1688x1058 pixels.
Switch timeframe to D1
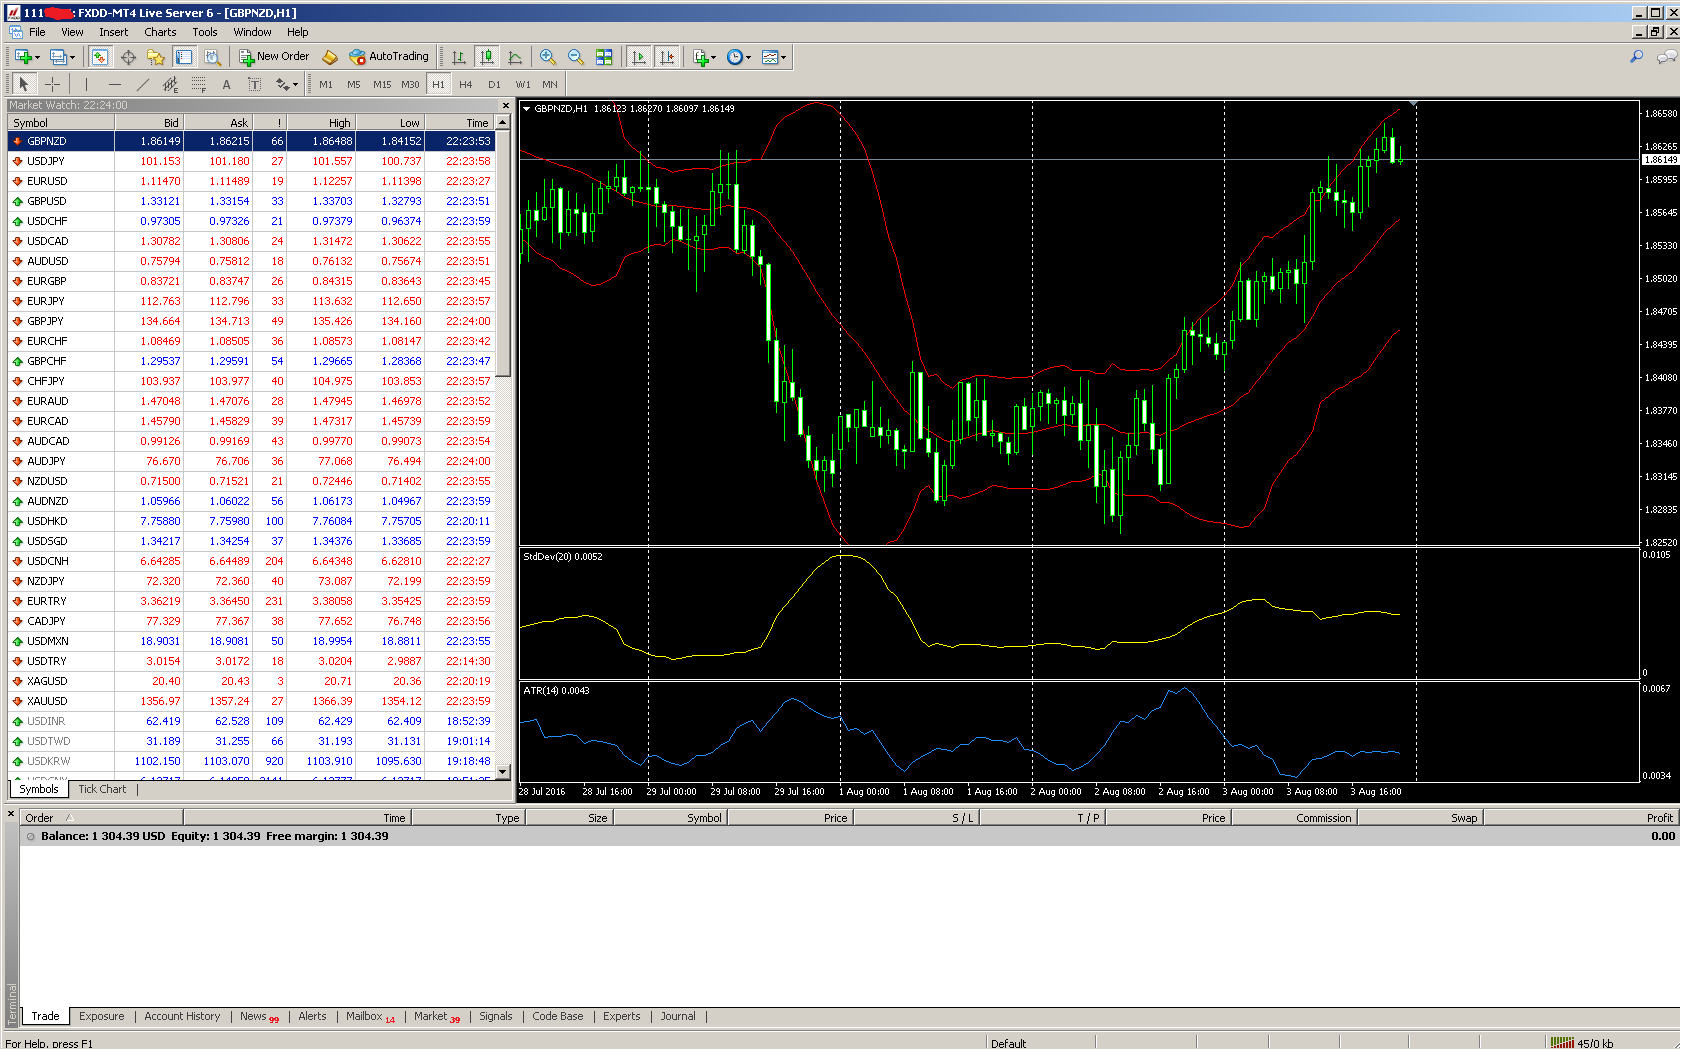(494, 84)
